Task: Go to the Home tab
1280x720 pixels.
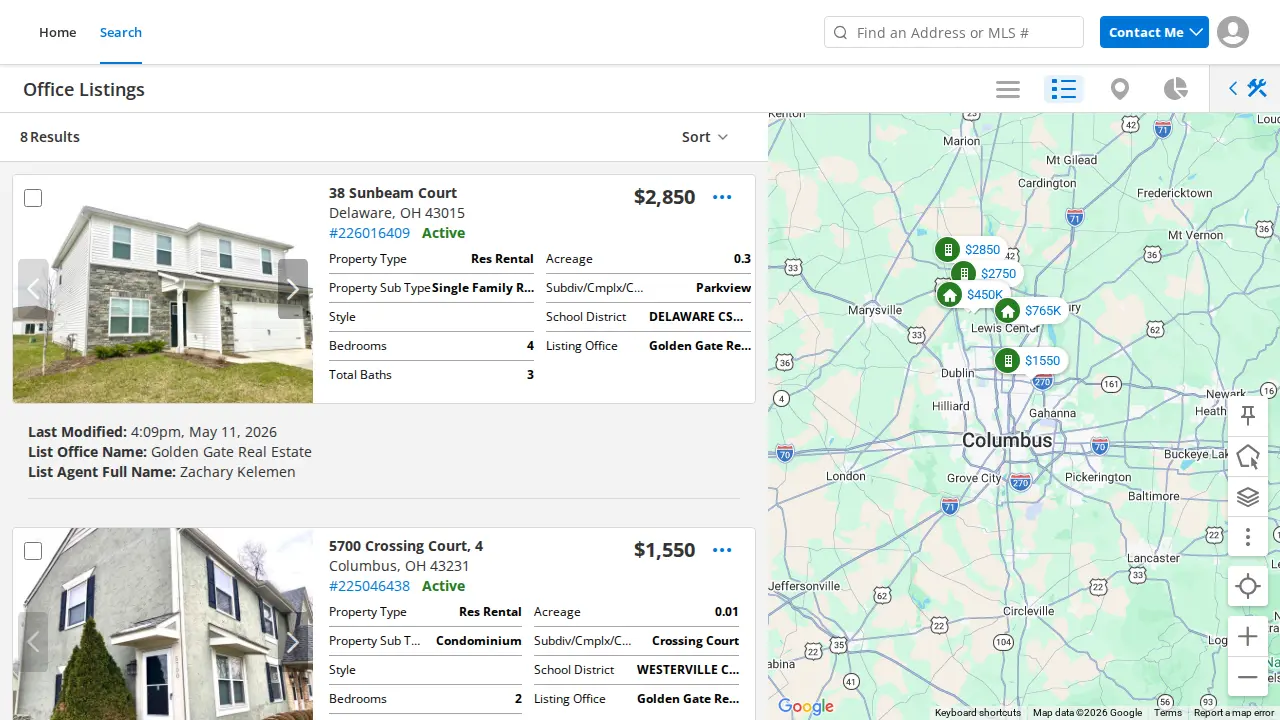Action: coord(58,32)
